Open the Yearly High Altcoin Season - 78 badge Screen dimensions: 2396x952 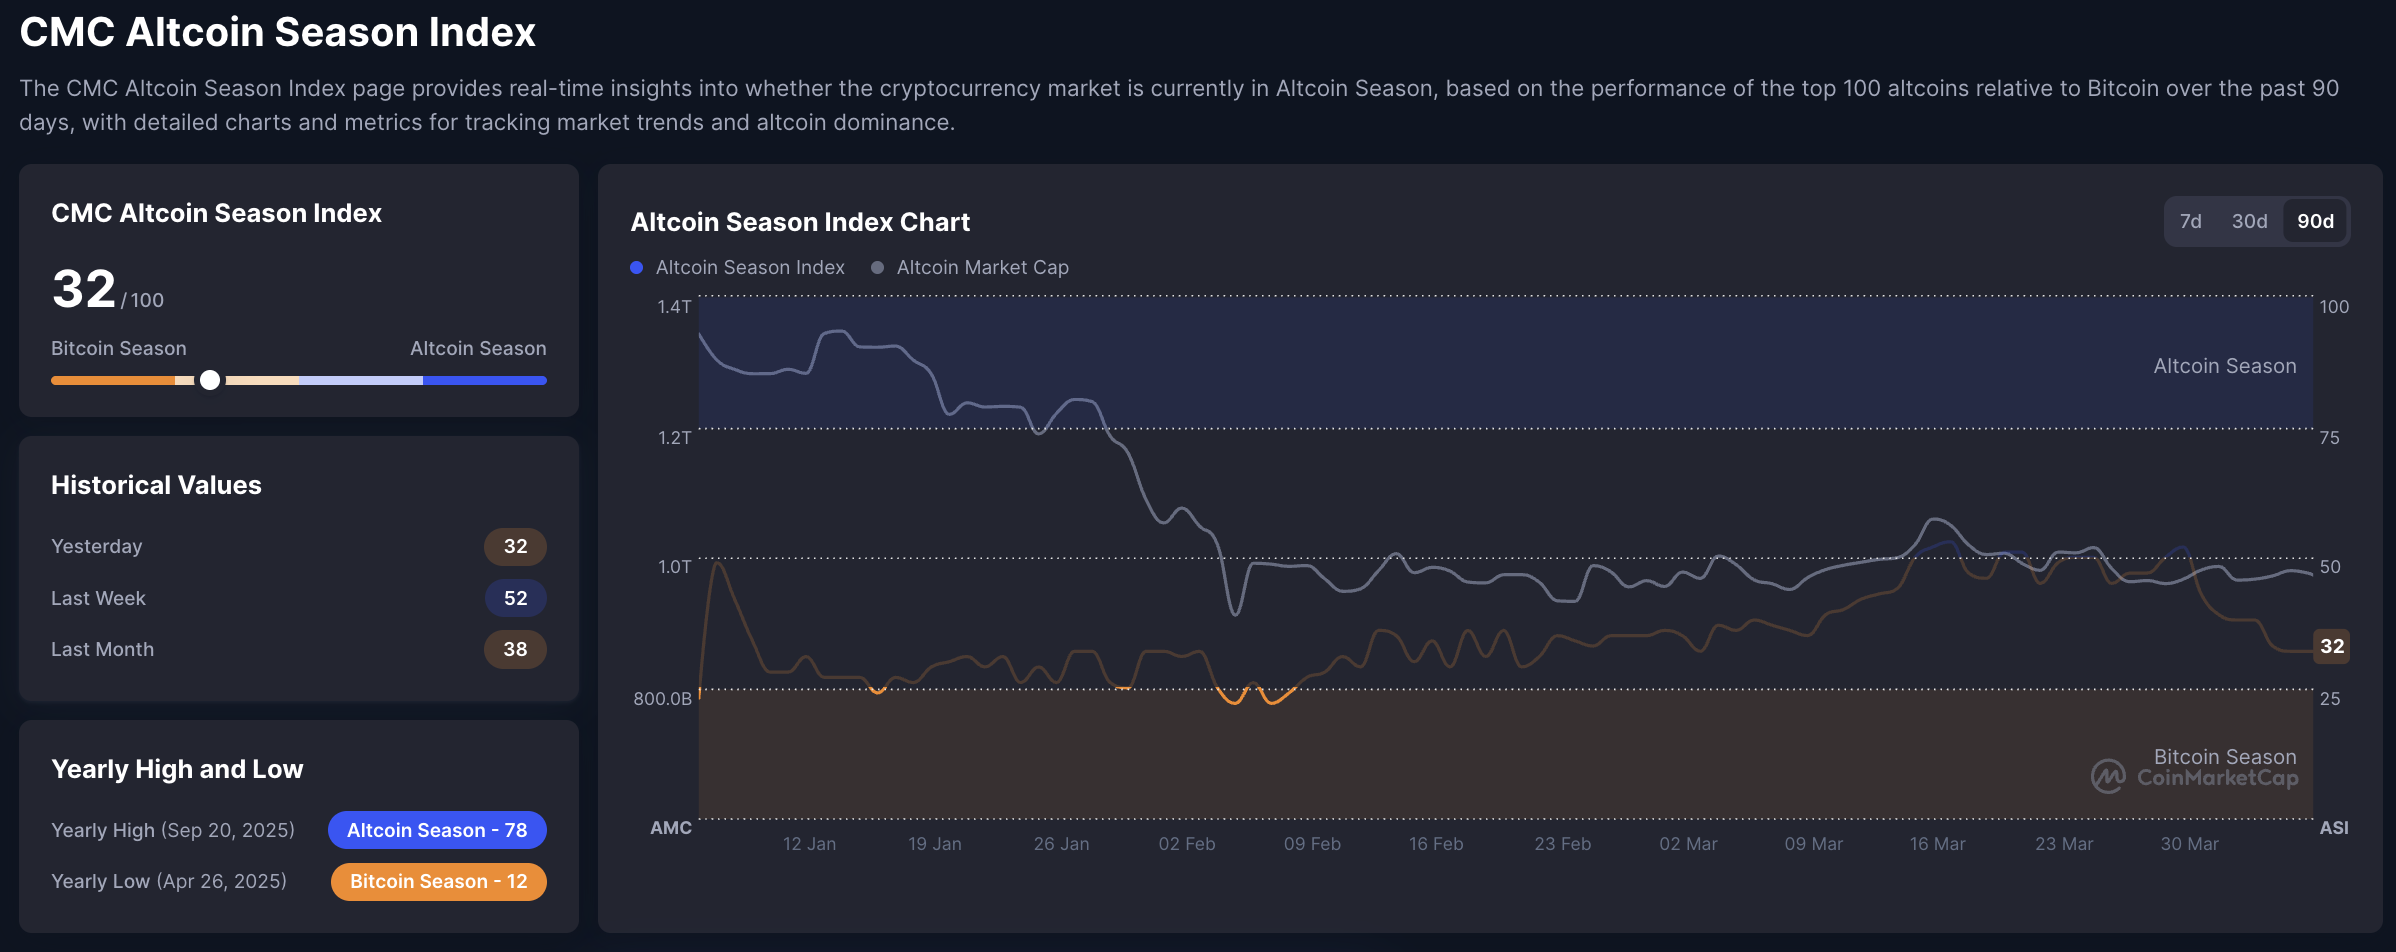click(437, 830)
